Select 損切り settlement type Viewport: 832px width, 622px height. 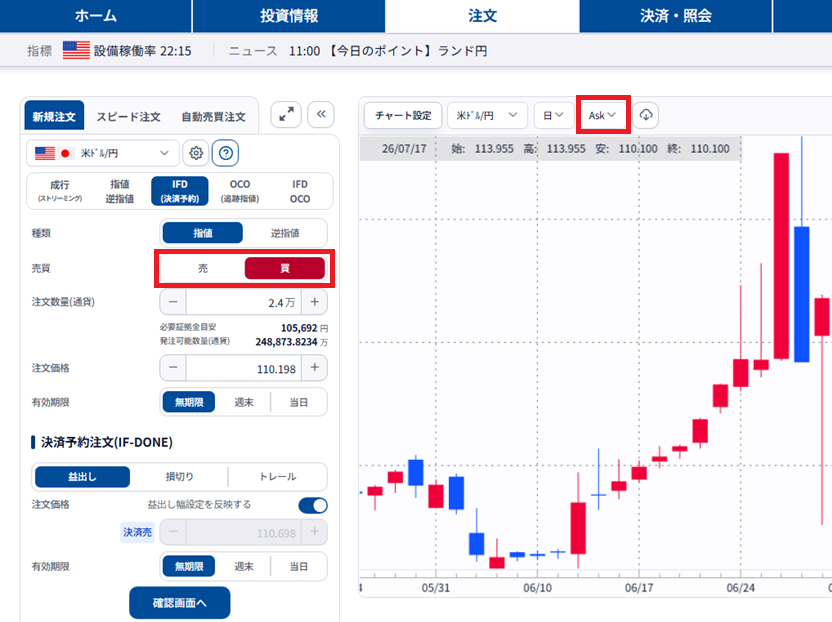[x=179, y=477]
